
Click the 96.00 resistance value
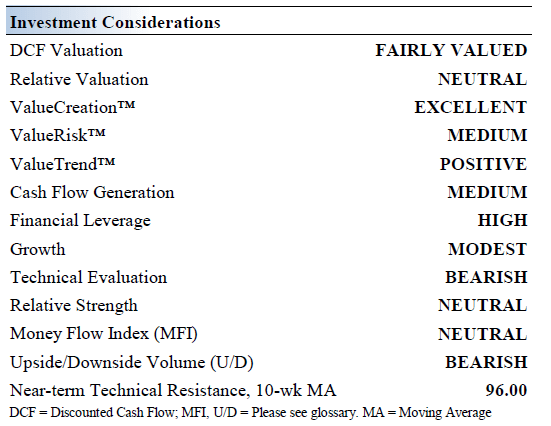tap(506, 390)
